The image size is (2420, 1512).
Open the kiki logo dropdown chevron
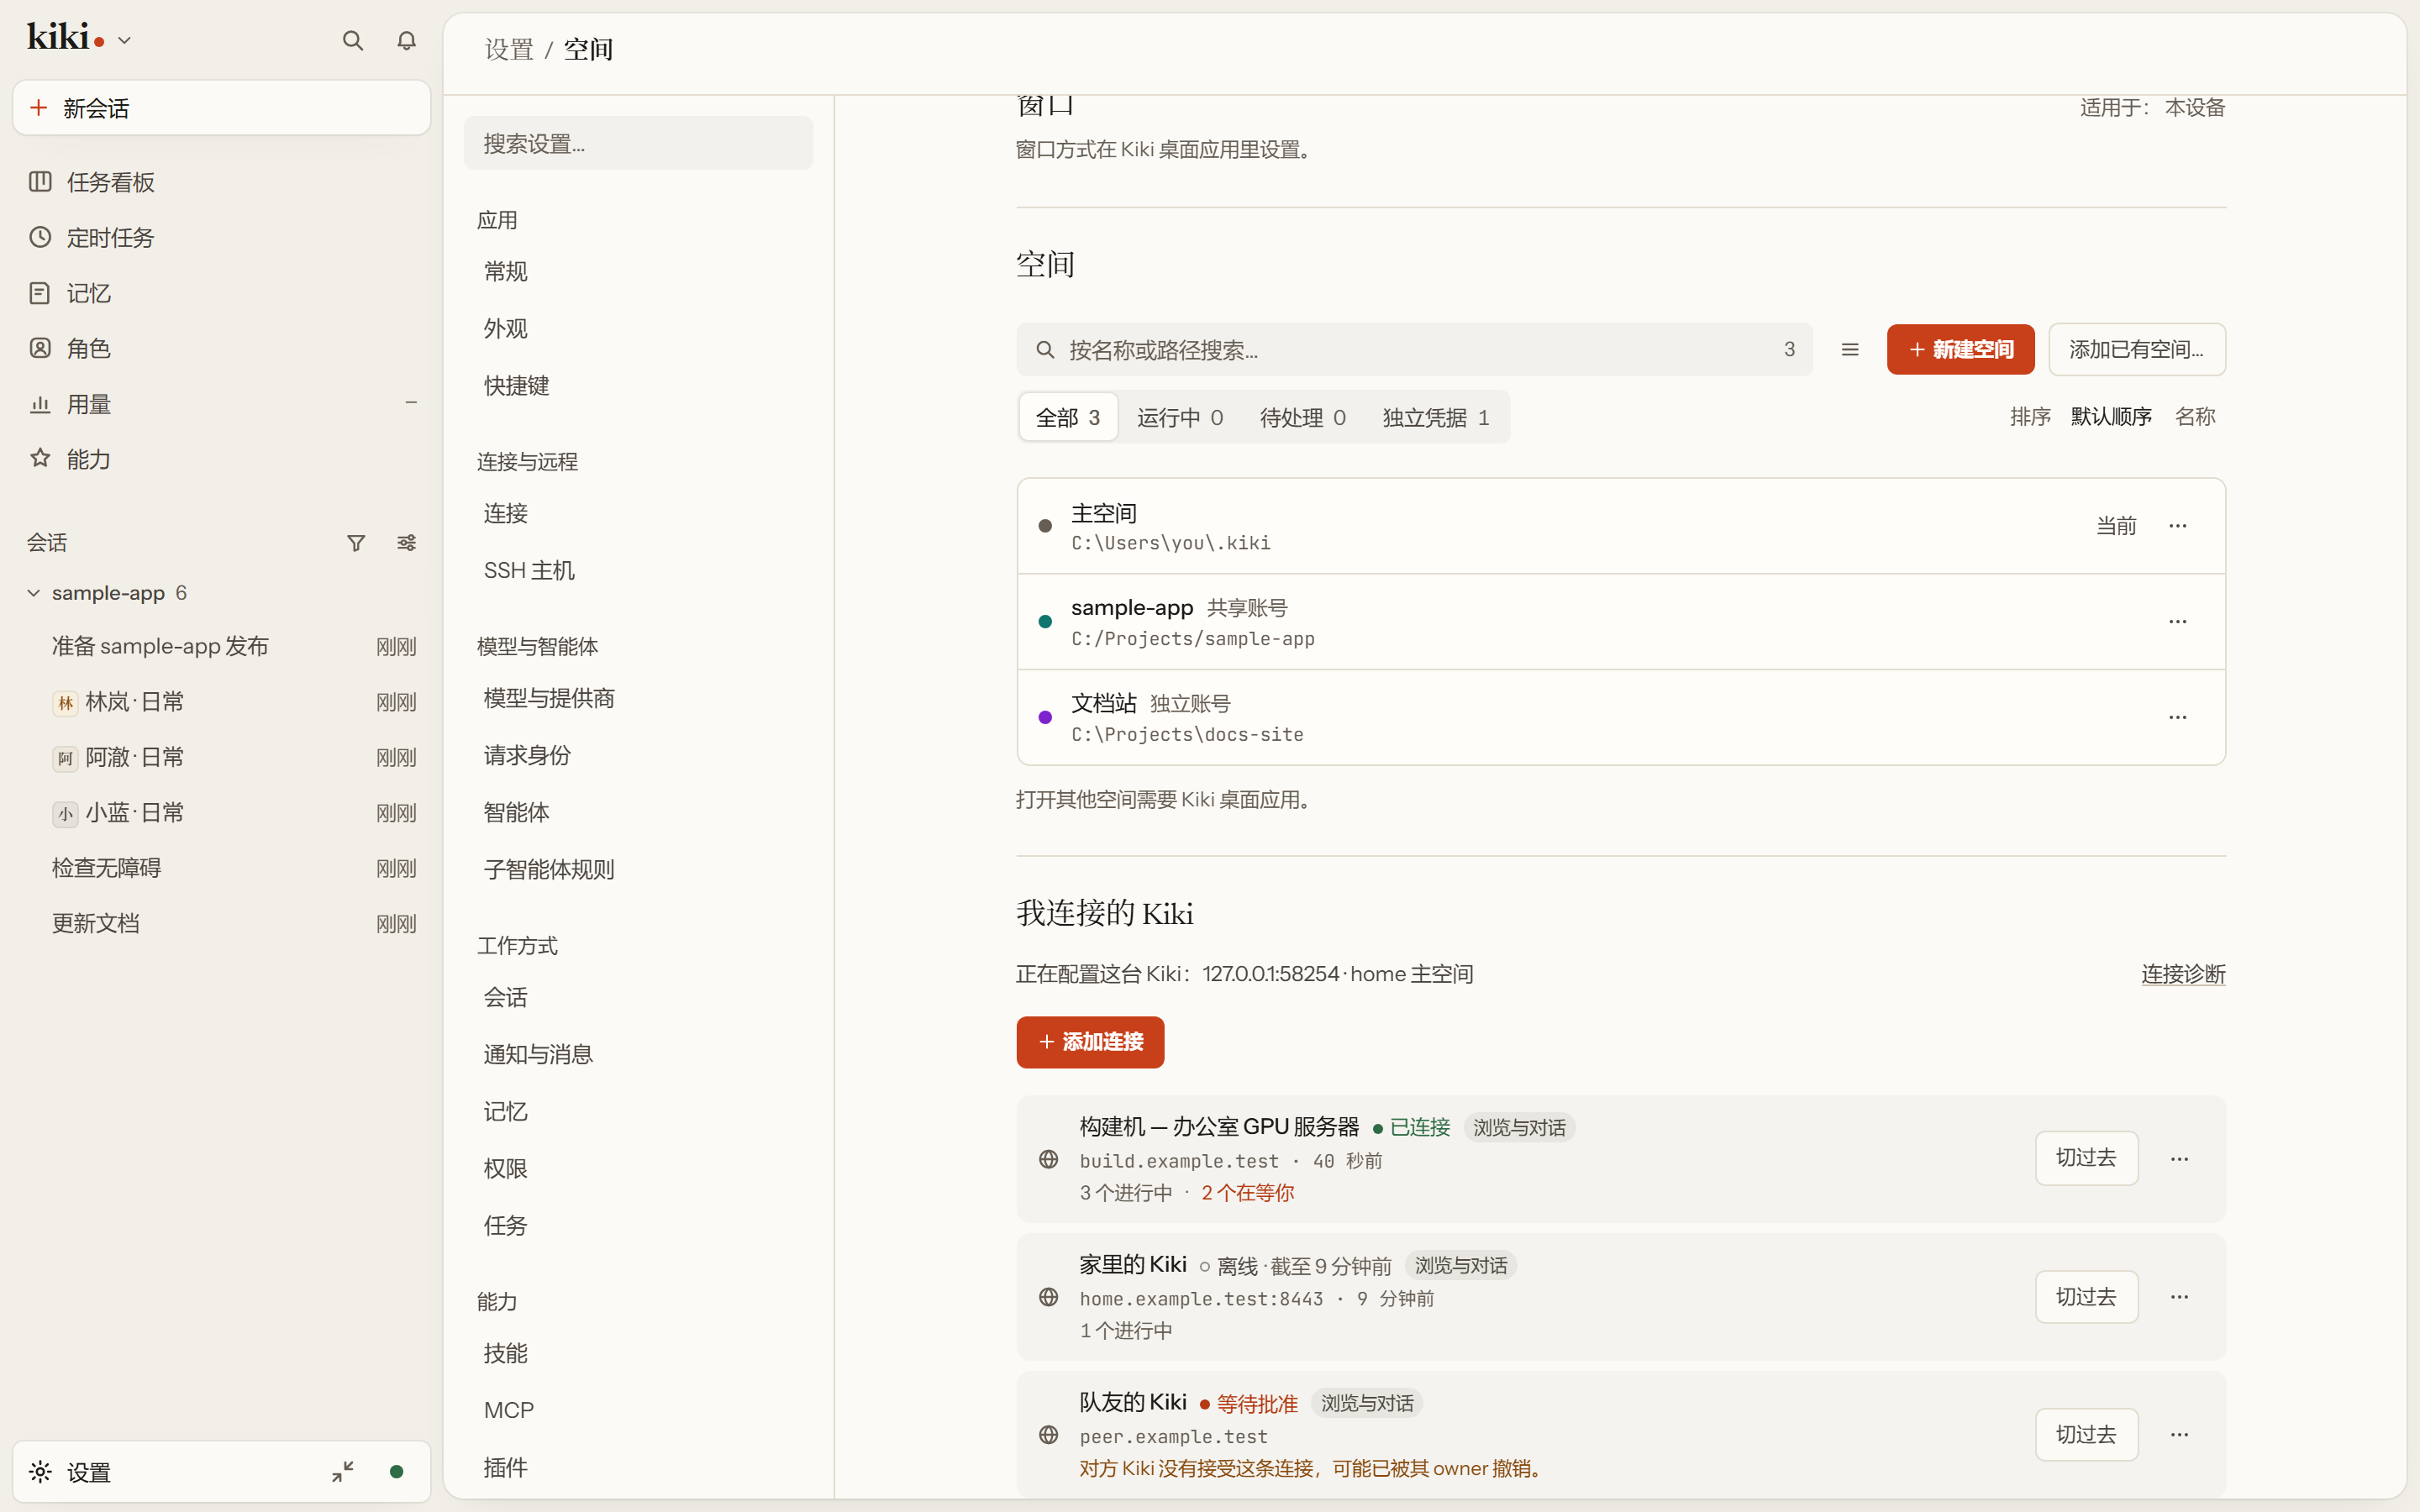click(124, 41)
